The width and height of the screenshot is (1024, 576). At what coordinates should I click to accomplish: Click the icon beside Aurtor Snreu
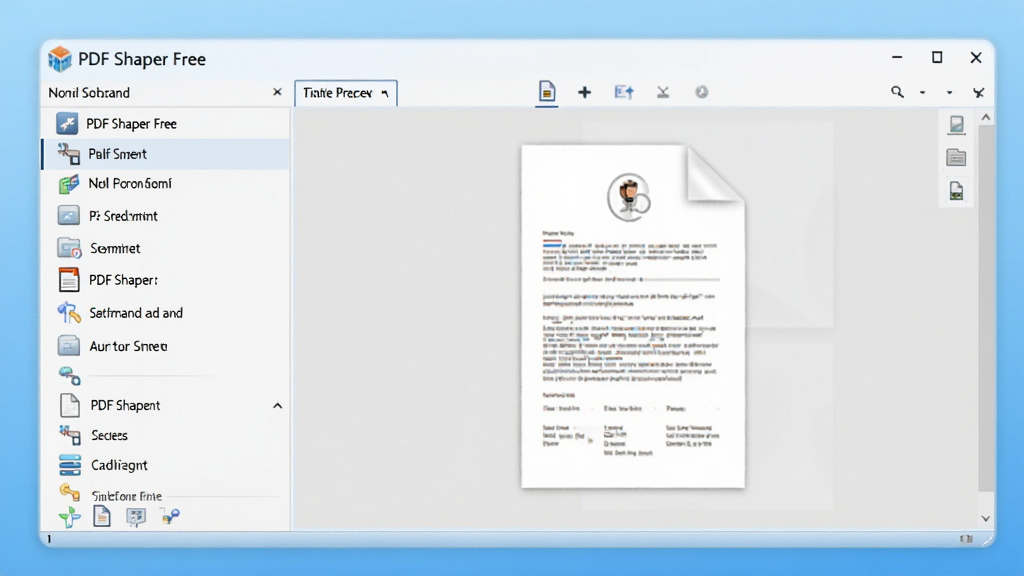(x=69, y=345)
